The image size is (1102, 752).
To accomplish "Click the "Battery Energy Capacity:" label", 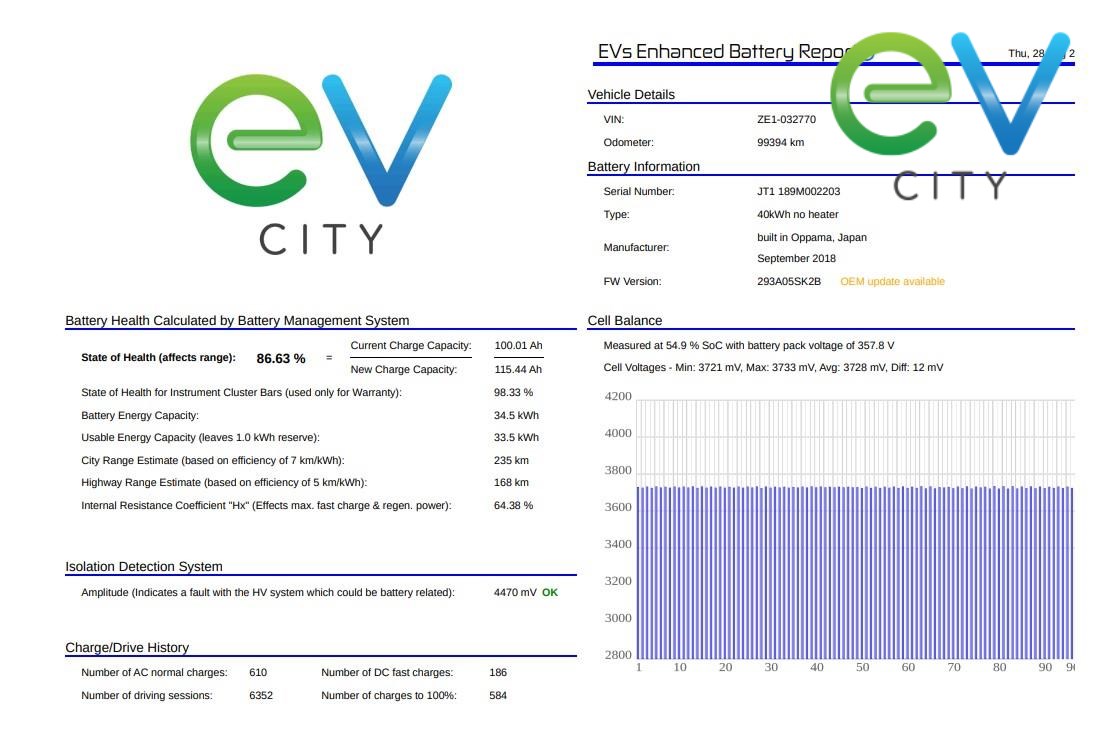I will click(x=140, y=415).
